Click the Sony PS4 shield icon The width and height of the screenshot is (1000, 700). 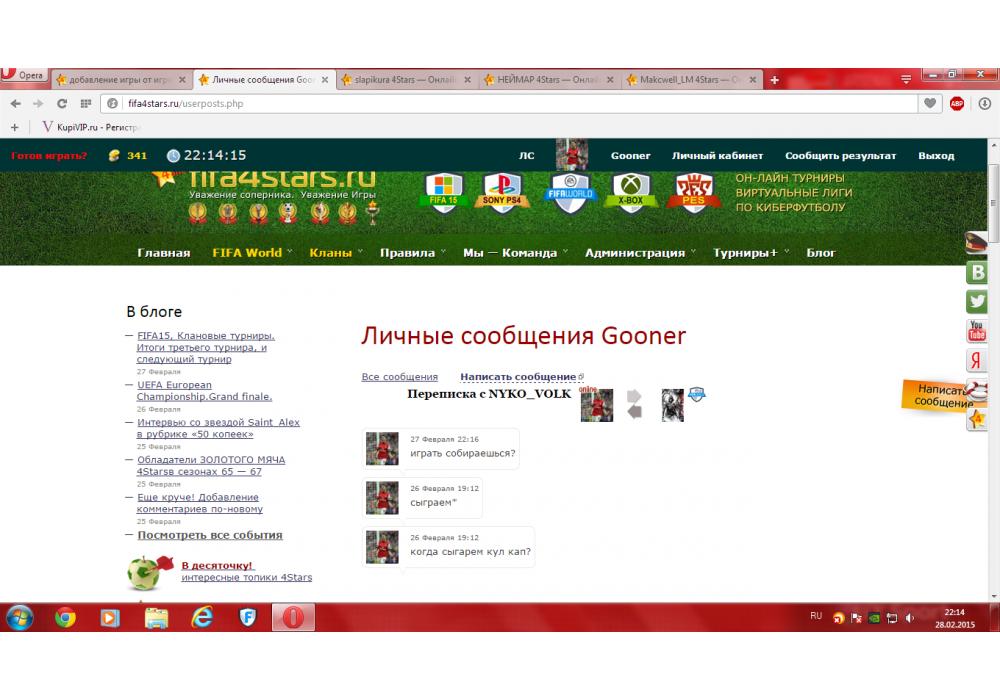[x=502, y=191]
